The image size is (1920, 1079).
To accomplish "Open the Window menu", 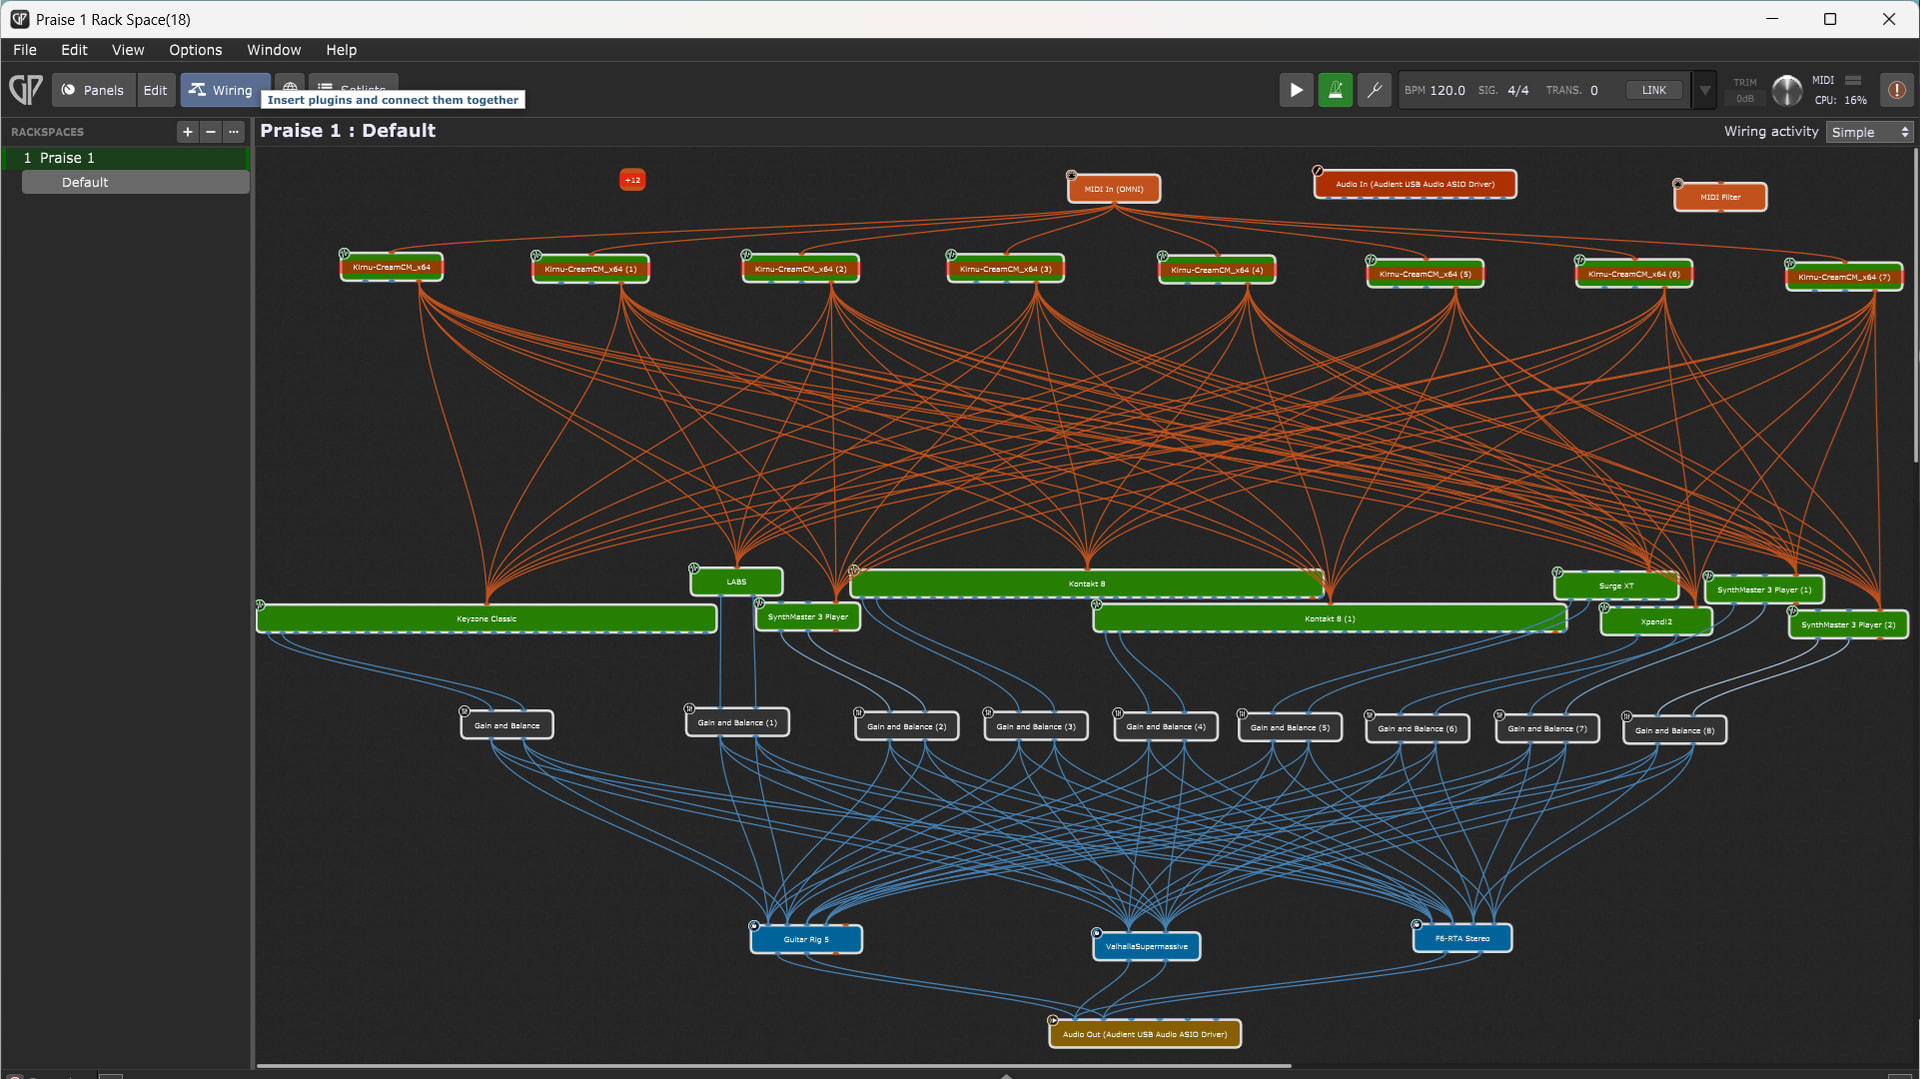I will click(273, 50).
